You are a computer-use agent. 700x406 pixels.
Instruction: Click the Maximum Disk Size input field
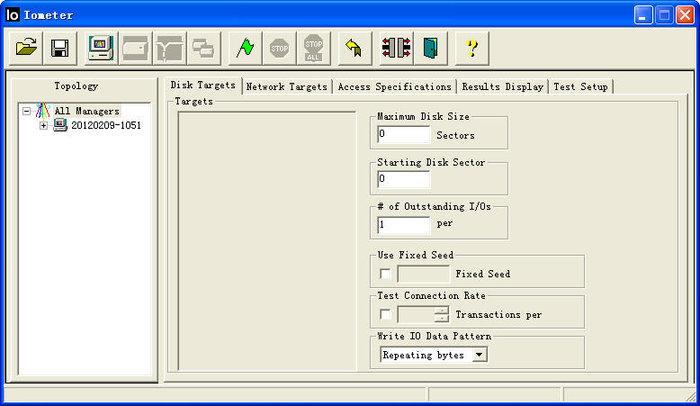pos(404,134)
